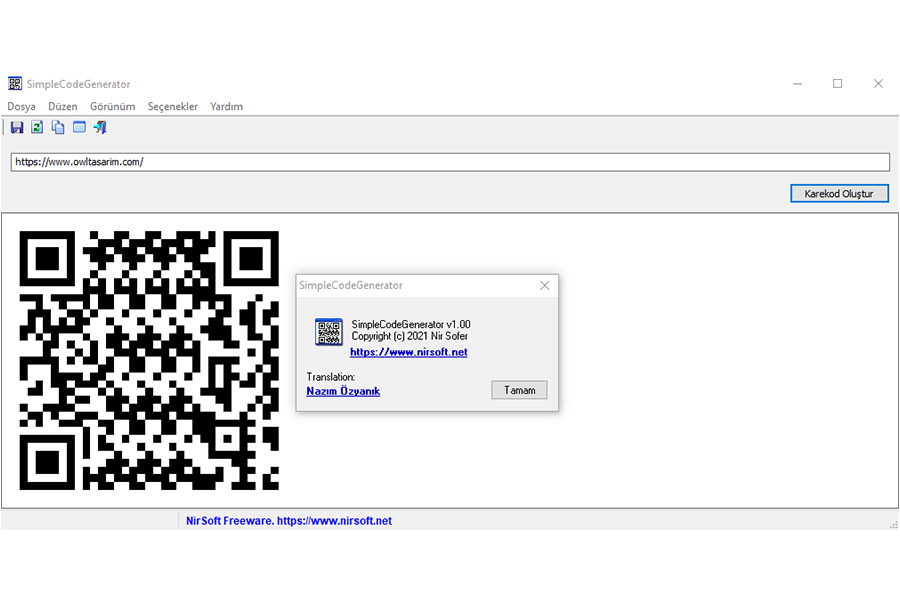The height and width of the screenshot is (600, 900).
Task: Open the Düzen menu
Action: pyautogui.click(x=63, y=106)
